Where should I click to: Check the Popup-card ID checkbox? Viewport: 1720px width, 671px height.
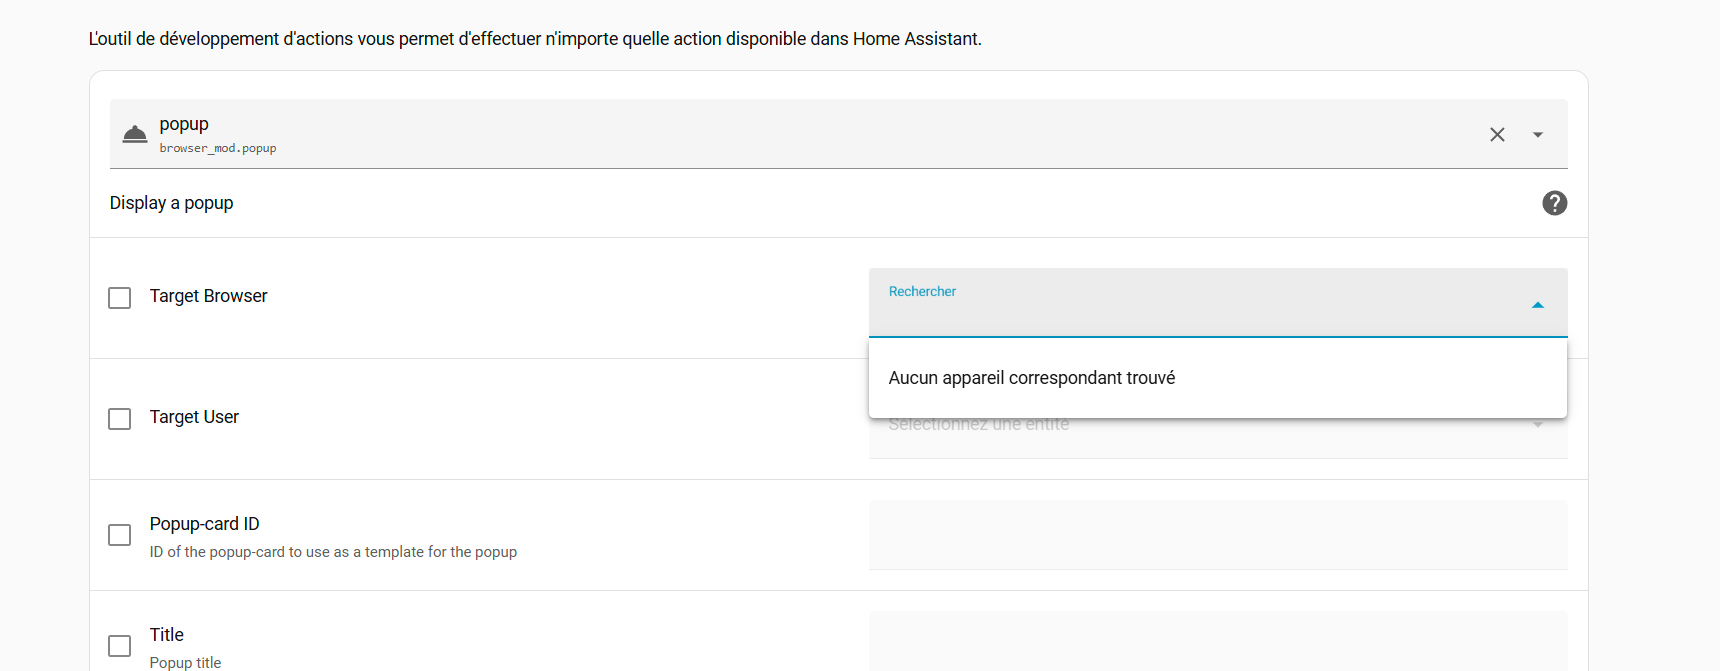pos(120,535)
